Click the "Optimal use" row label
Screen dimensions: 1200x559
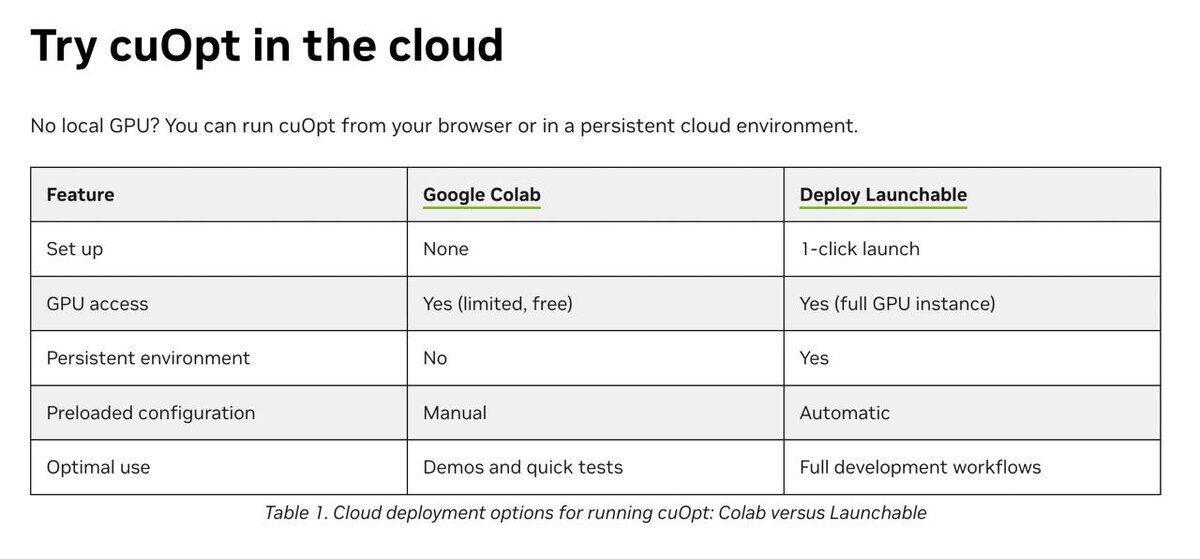(98, 467)
